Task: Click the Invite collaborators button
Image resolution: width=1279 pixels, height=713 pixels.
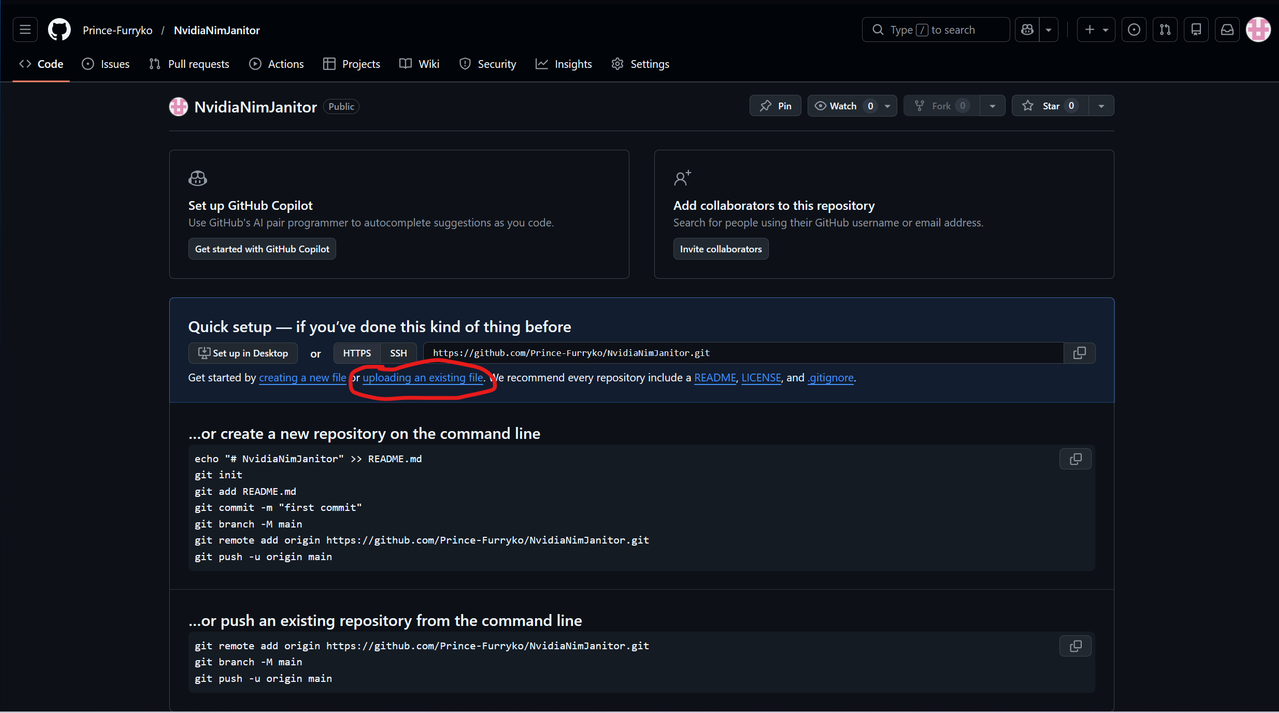Action: tap(721, 249)
